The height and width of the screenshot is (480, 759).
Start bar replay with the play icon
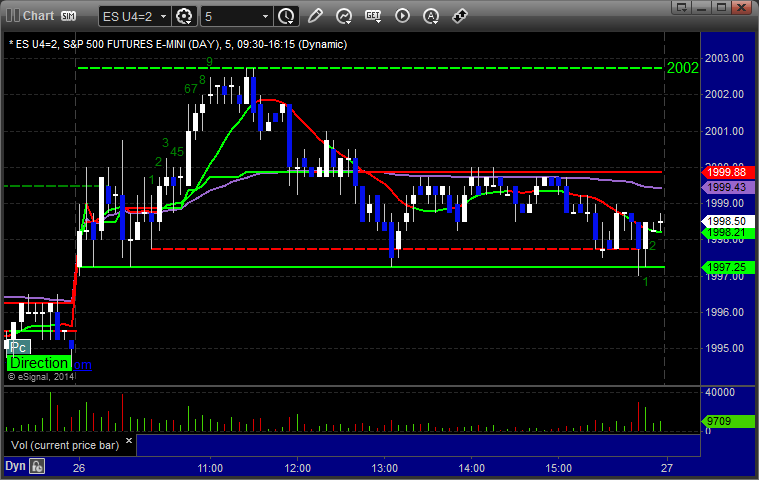[402, 16]
